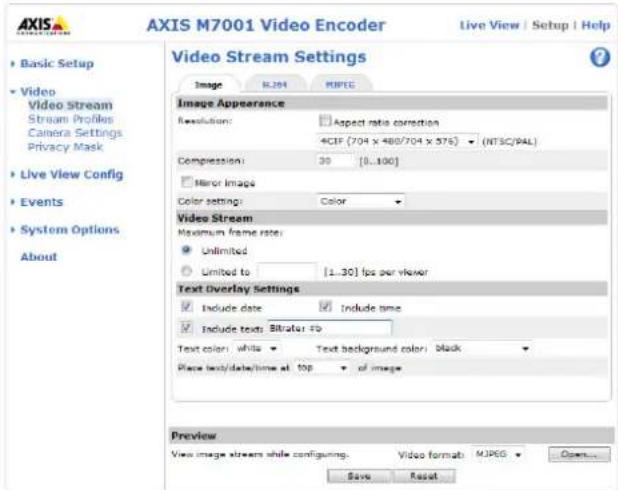The height and width of the screenshot is (490, 618).
Task: Click the Open... preview button
Action: click(579, 454)
